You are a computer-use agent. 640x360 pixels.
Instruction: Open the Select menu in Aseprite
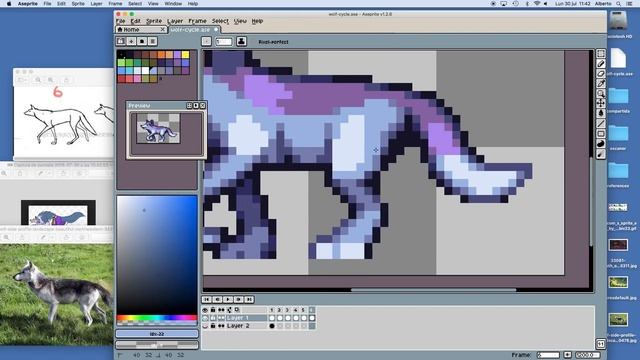point(220,21)
